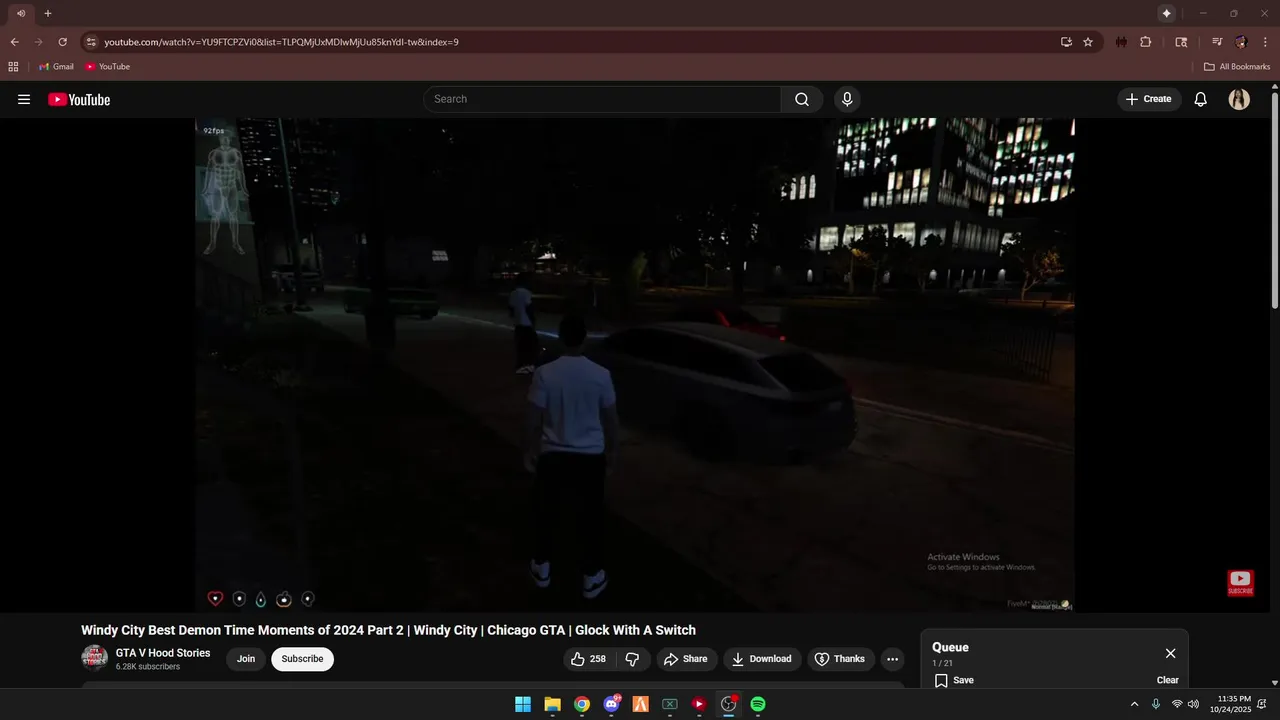The width and height of the screenshot is (1280, 720).
Task: Open Windows Start menu
Action: pos(523,704)
